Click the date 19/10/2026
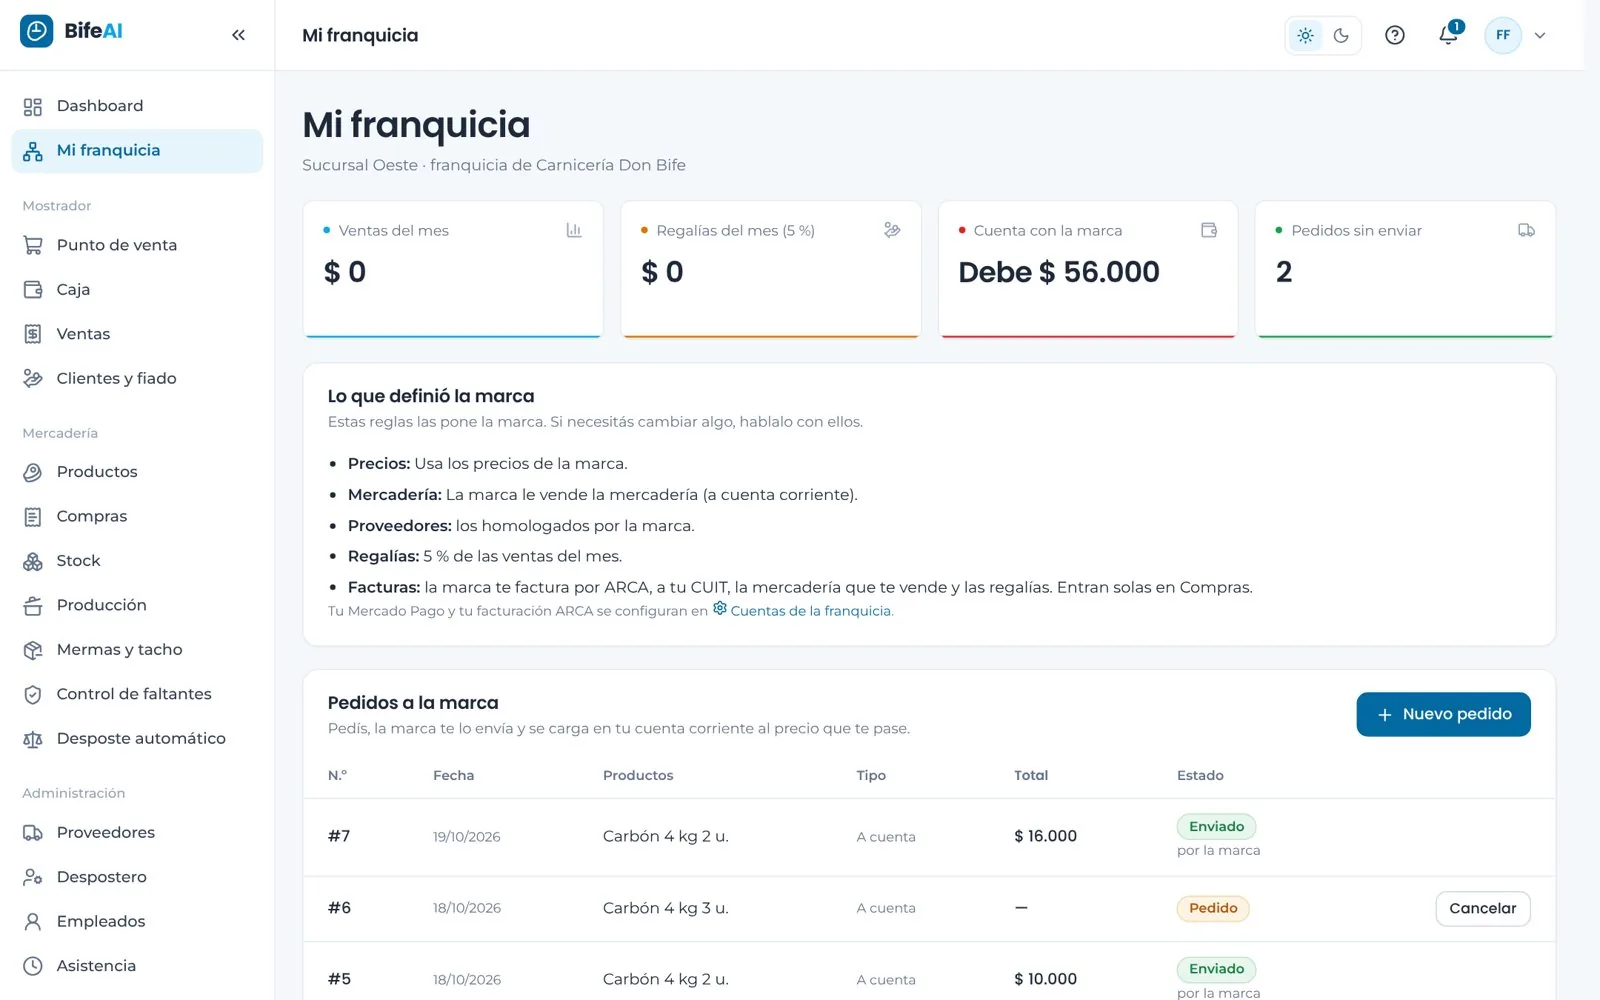The height and width of the screenshot is (1000, 1600). click(x=467, y=837)
